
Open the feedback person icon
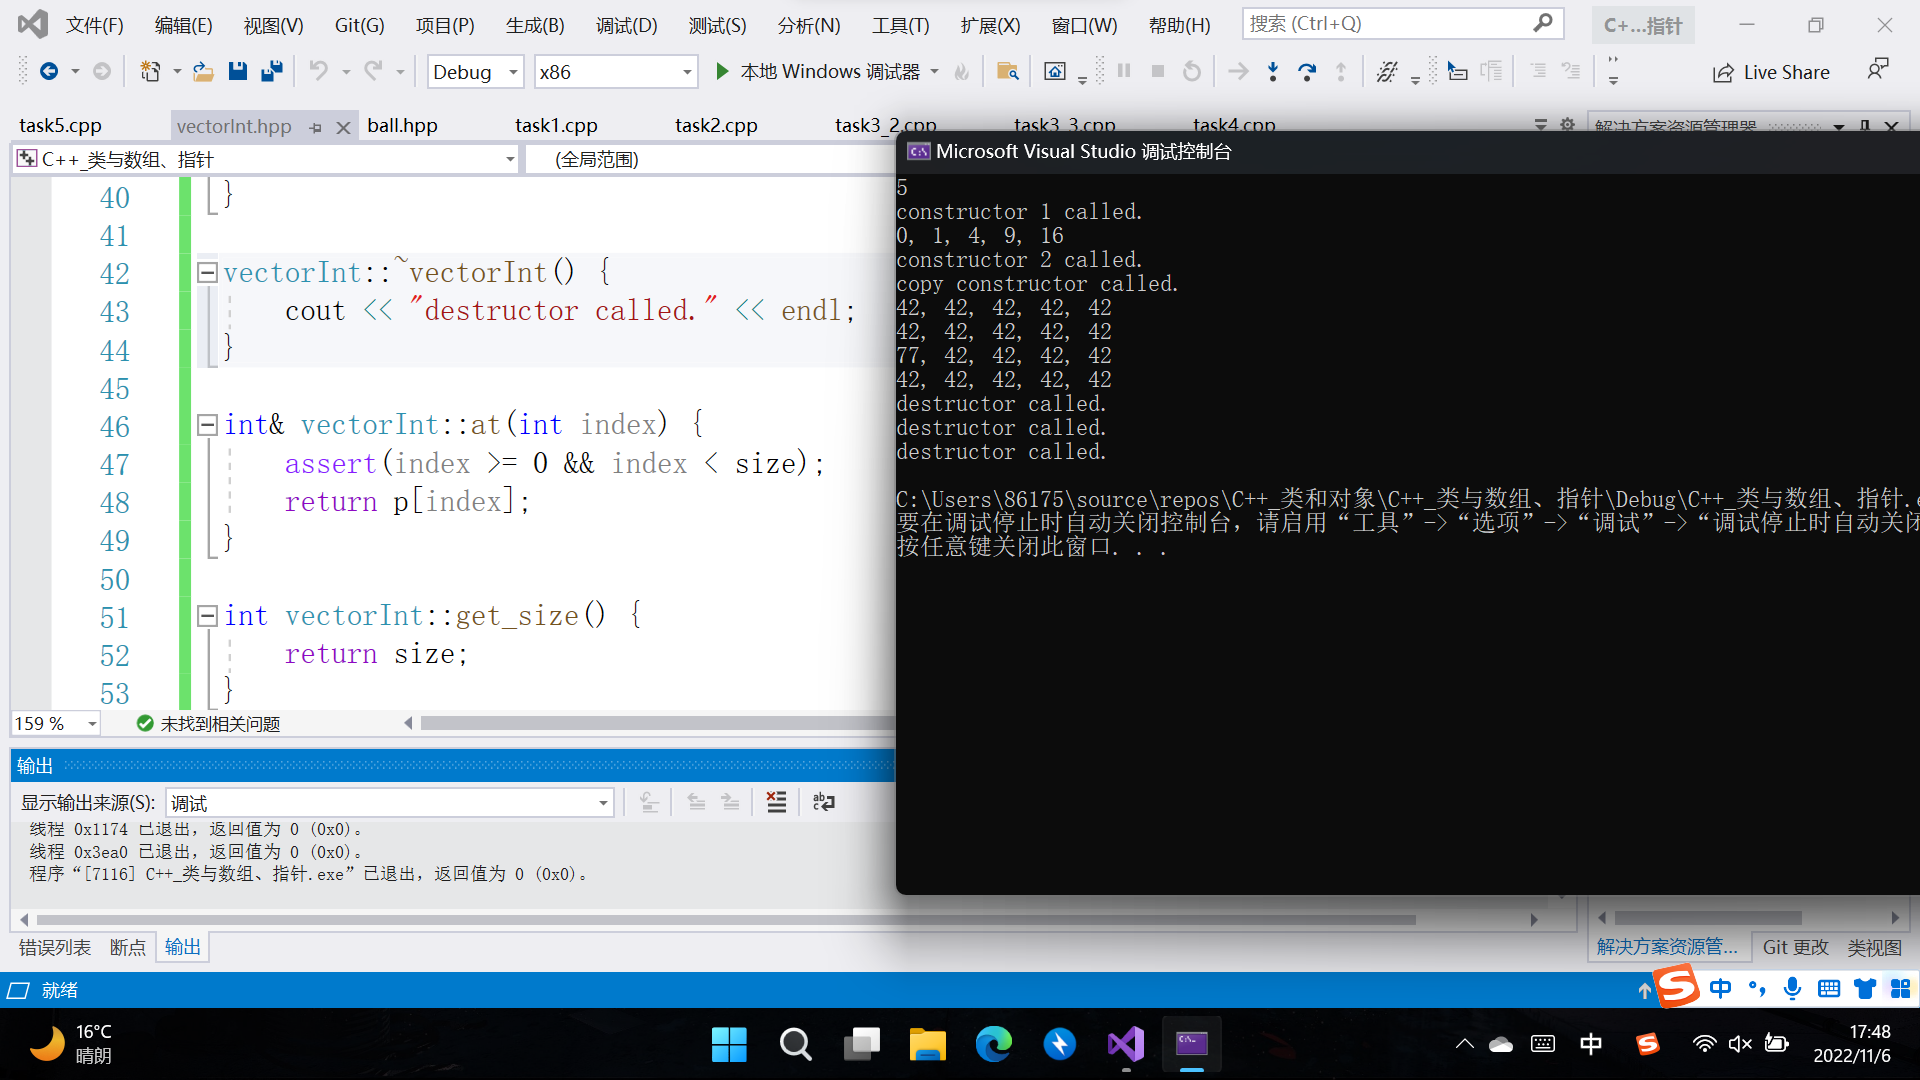click(1877, 69)
